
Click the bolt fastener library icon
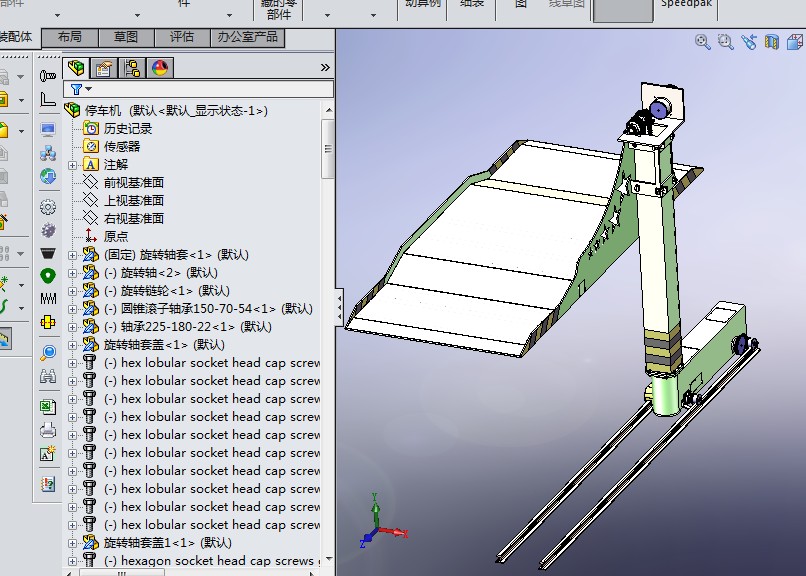(48, 76)
